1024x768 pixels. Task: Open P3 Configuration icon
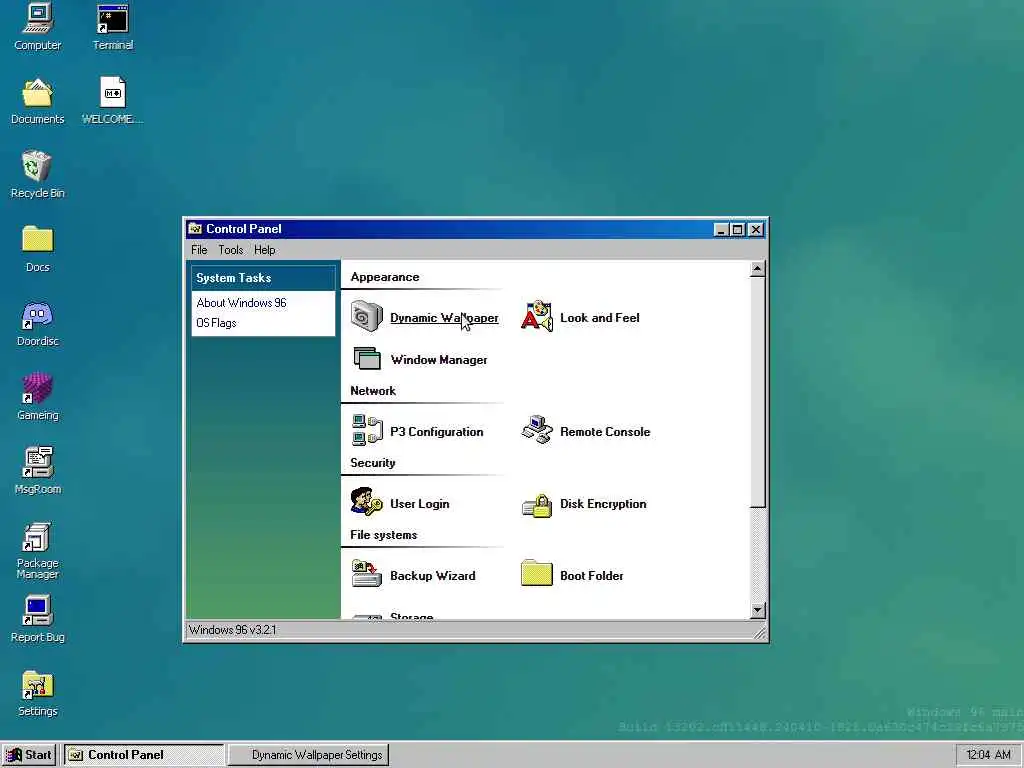[x=367, y=430]
